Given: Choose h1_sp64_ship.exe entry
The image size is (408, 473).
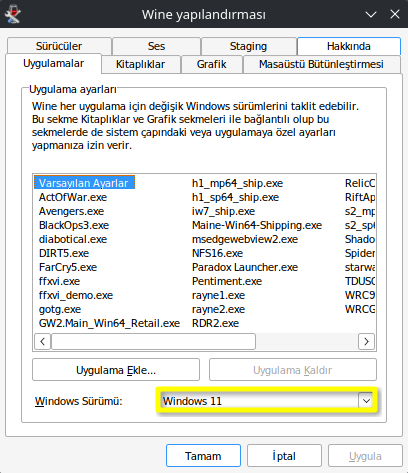Looking at the screenshot, I should [235, 197].
